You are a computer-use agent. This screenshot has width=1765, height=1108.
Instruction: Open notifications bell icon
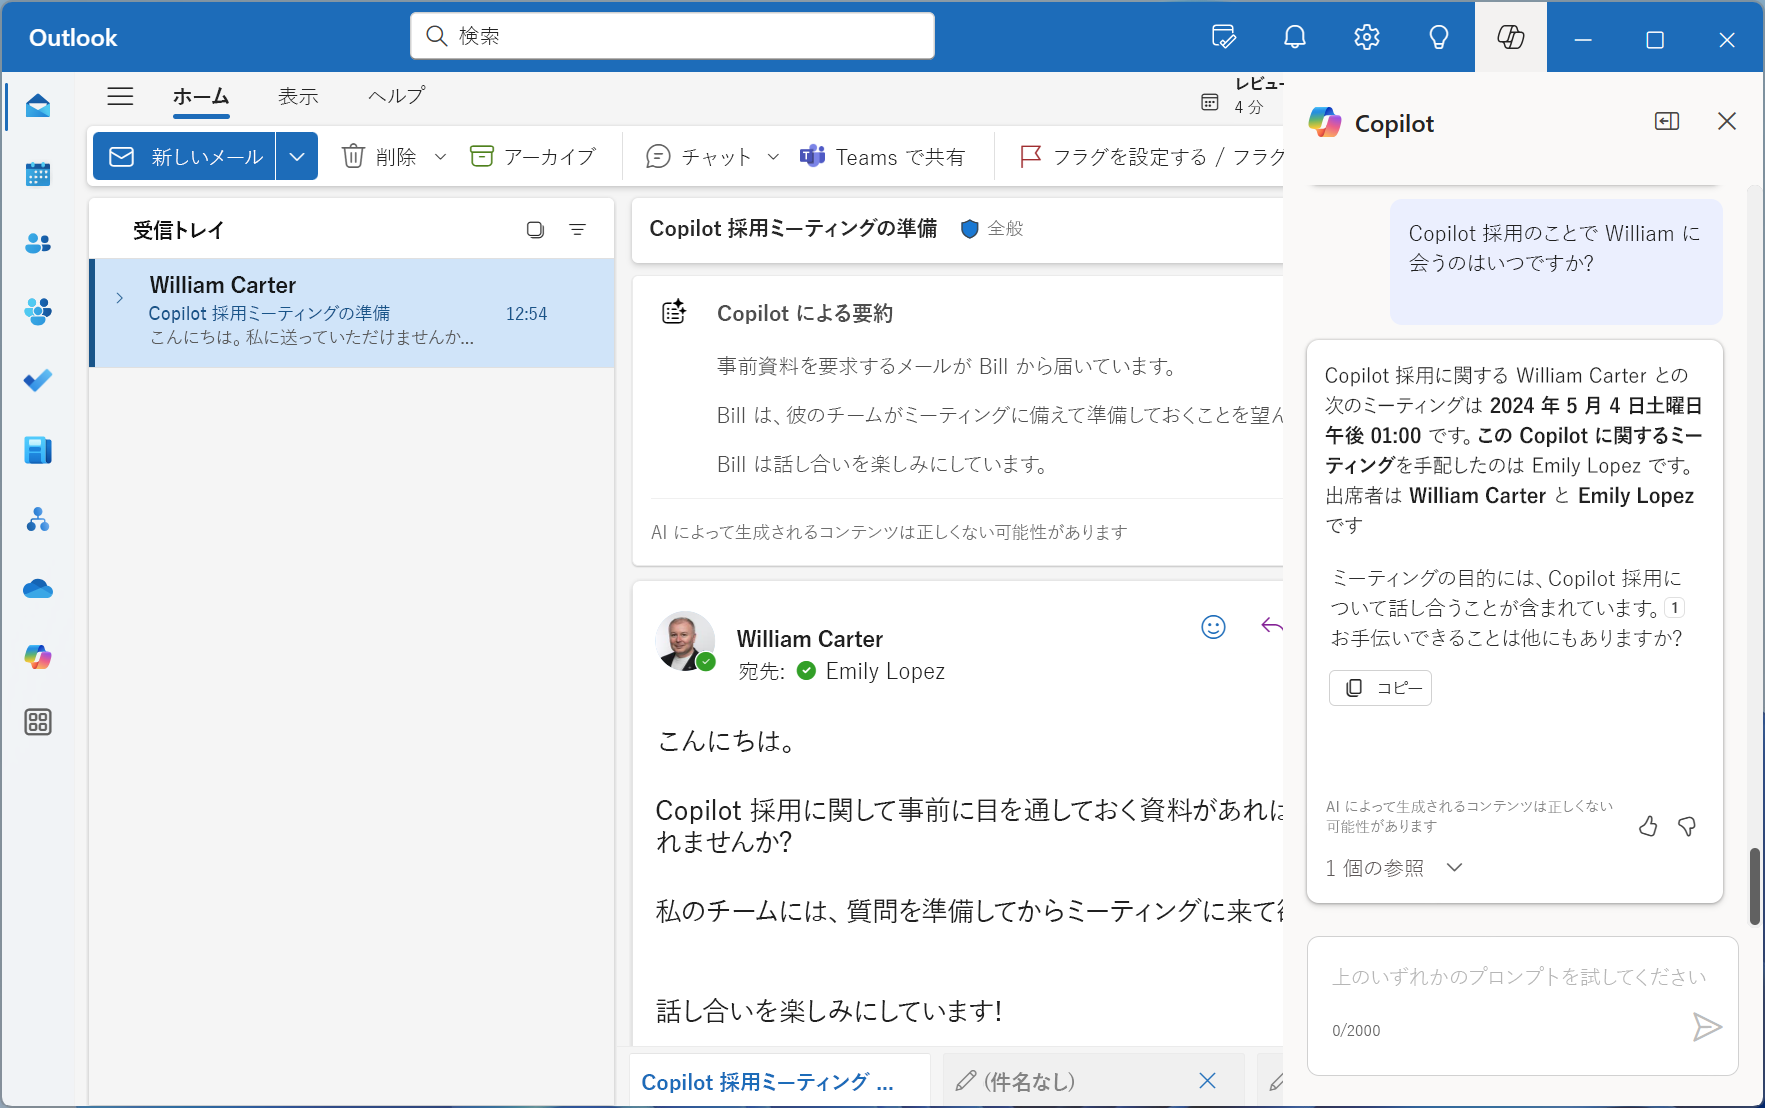pyautogui.click(x=1295, y=37)
